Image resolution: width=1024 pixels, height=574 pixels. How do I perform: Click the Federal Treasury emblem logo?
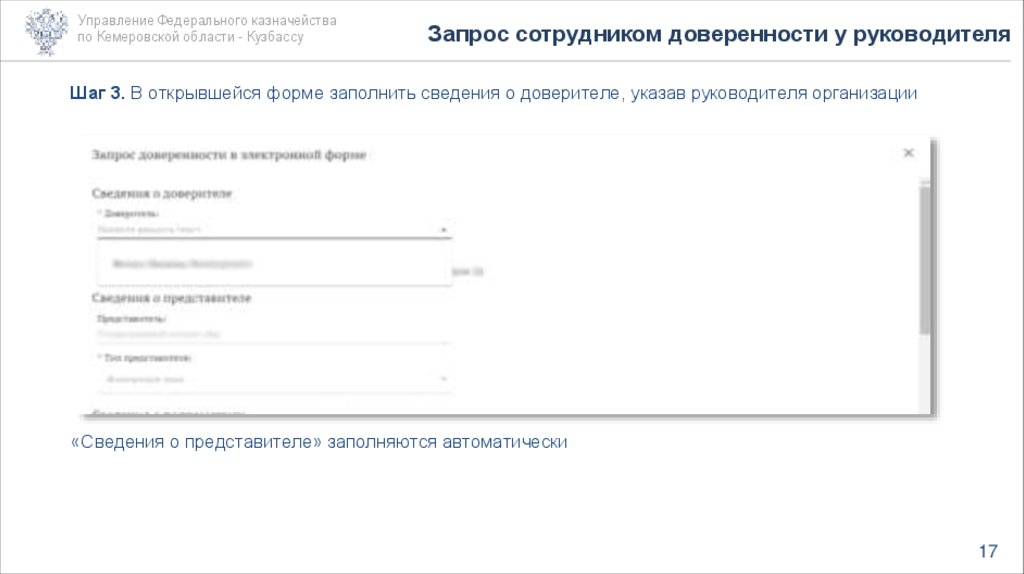tap(47, 30)
